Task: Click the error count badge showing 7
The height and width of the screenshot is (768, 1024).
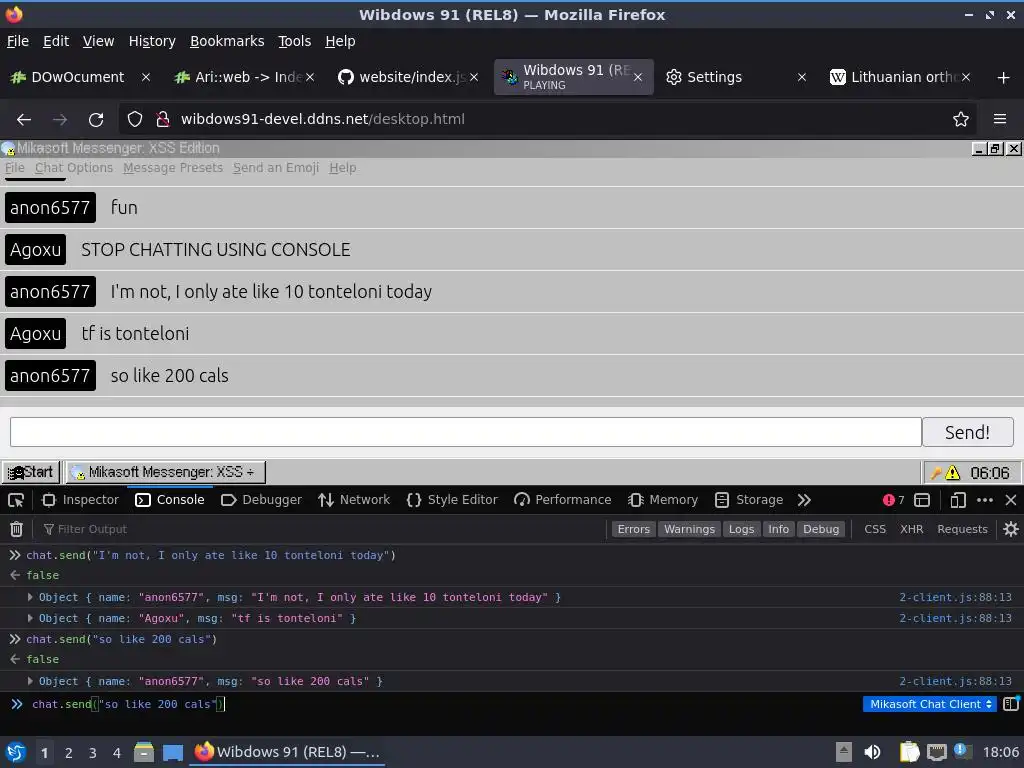Action: 893,500
